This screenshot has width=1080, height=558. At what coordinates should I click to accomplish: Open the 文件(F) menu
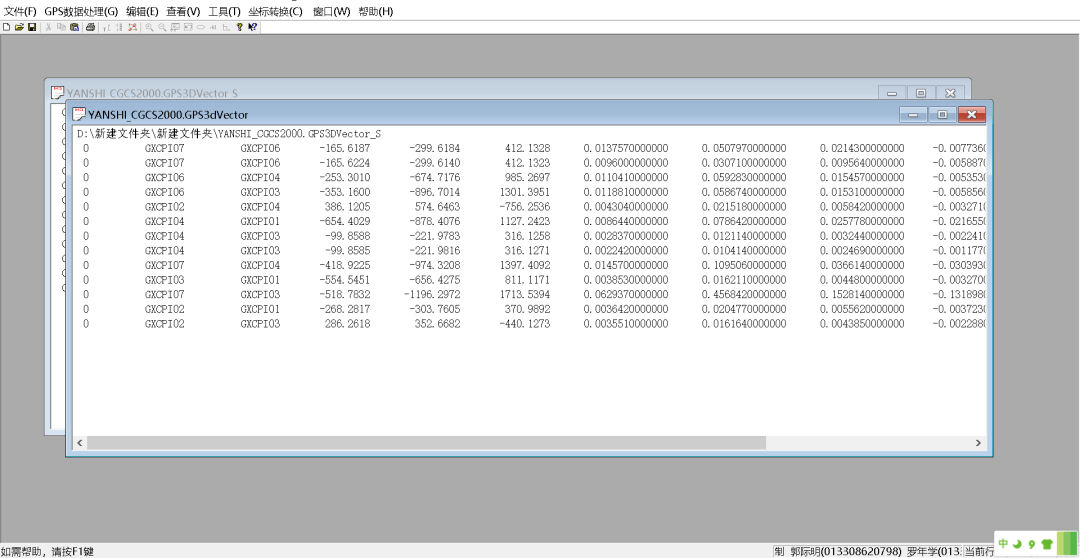pyautogui.click(x=20, y=11)
